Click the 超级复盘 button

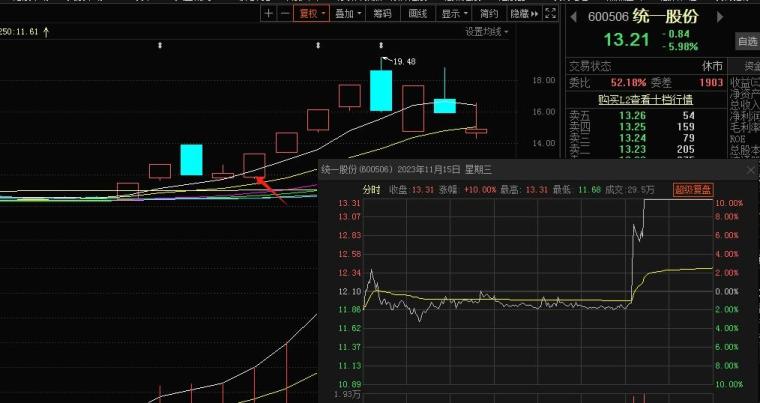pos(693,189)
